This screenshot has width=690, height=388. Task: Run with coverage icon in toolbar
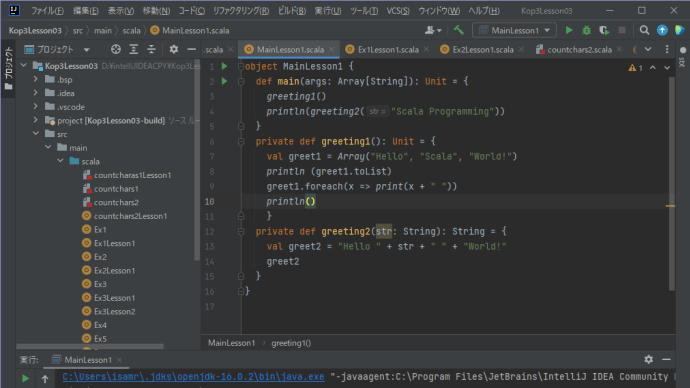tap(604, 30)
